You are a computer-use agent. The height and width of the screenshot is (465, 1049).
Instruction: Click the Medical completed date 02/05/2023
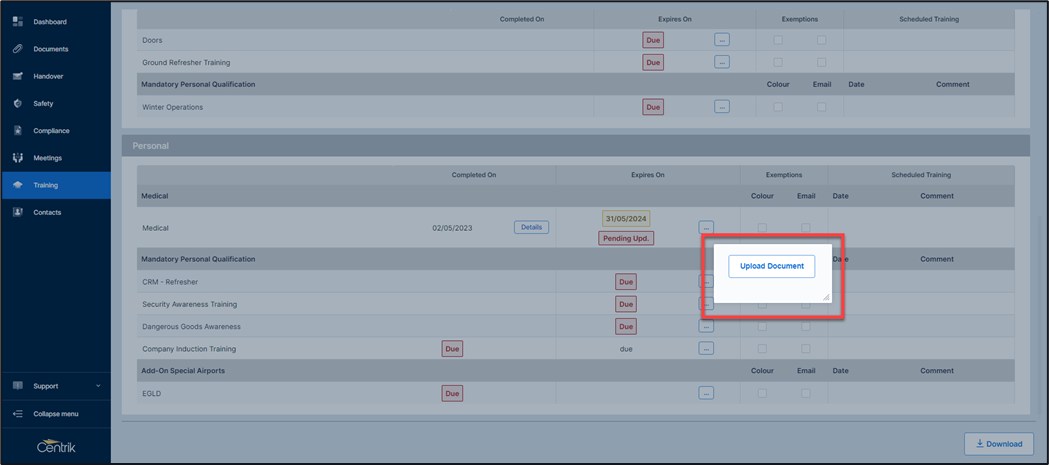452,227
